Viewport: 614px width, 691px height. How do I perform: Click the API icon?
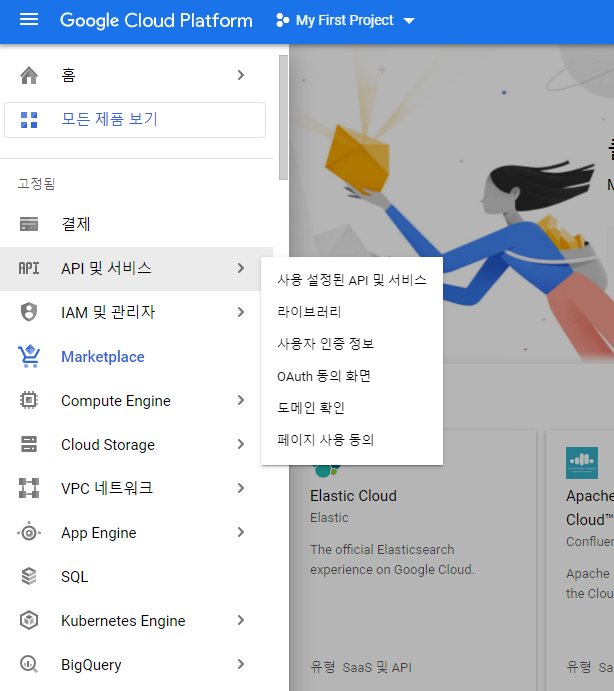(x=29, y=268)
